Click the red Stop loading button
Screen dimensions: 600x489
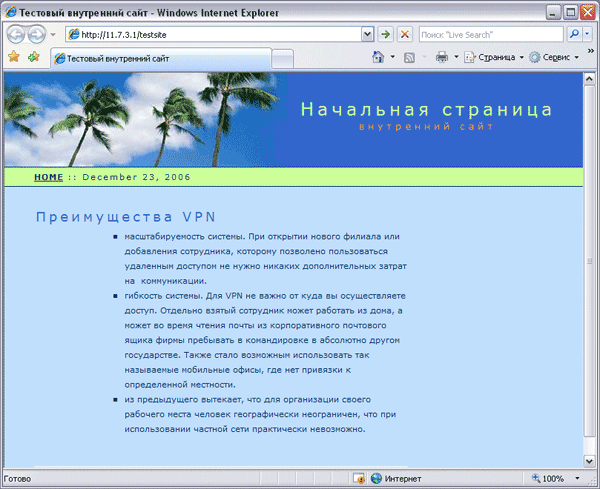(404, 34)
